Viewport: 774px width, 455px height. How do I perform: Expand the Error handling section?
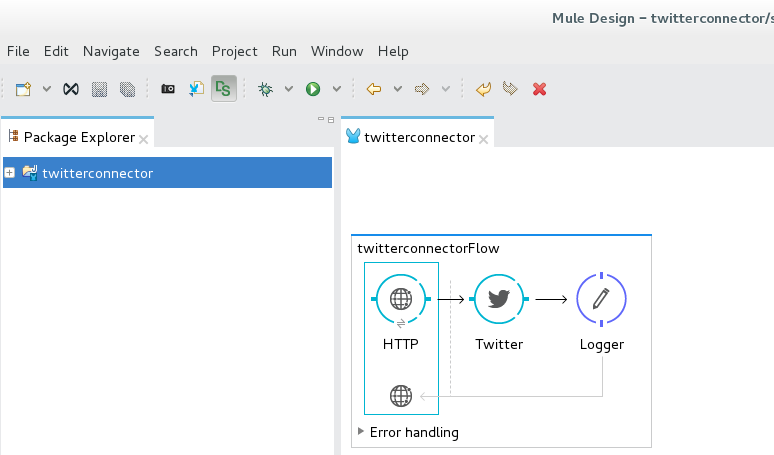tap(361, 431)
